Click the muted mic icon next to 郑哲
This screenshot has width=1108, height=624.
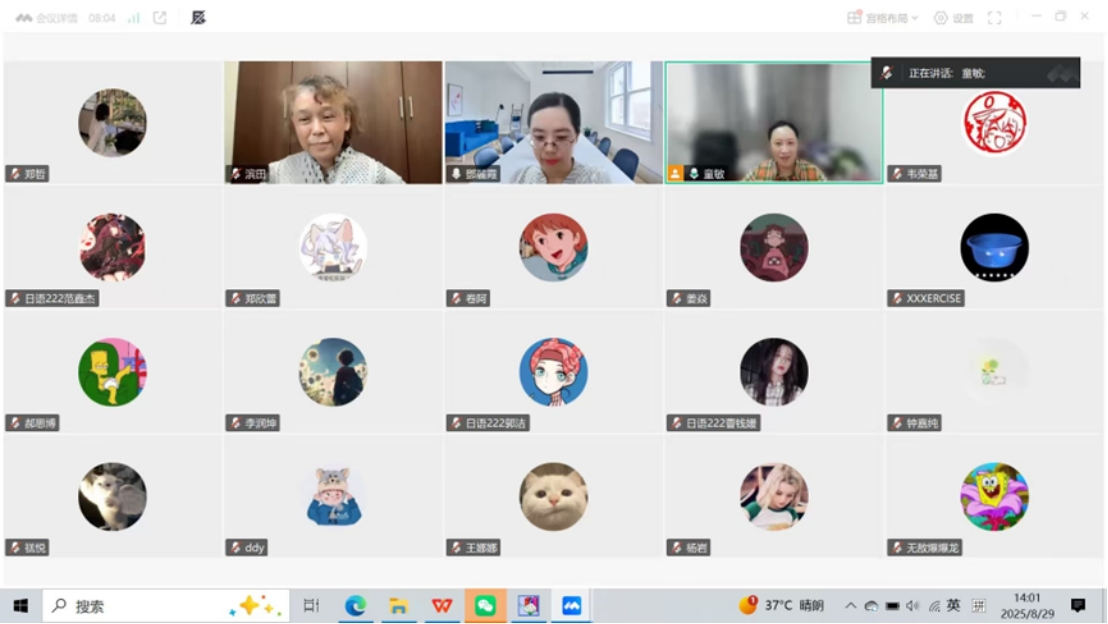[x=15, y=174]
